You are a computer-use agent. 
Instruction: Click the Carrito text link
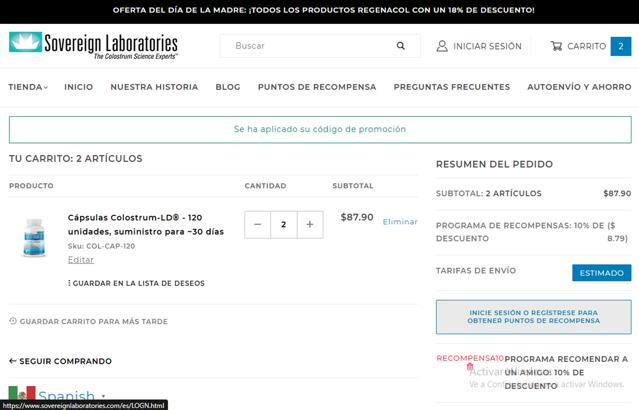point(586,46)
